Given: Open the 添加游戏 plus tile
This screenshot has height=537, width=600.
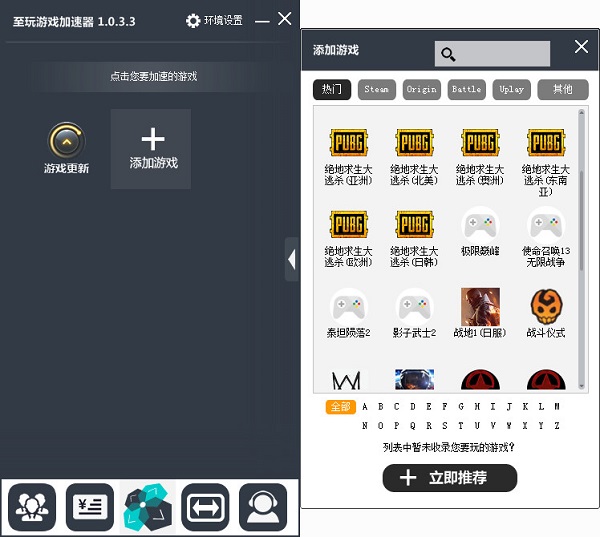Looking at the screenshot, I should click(x=151, y=149).
